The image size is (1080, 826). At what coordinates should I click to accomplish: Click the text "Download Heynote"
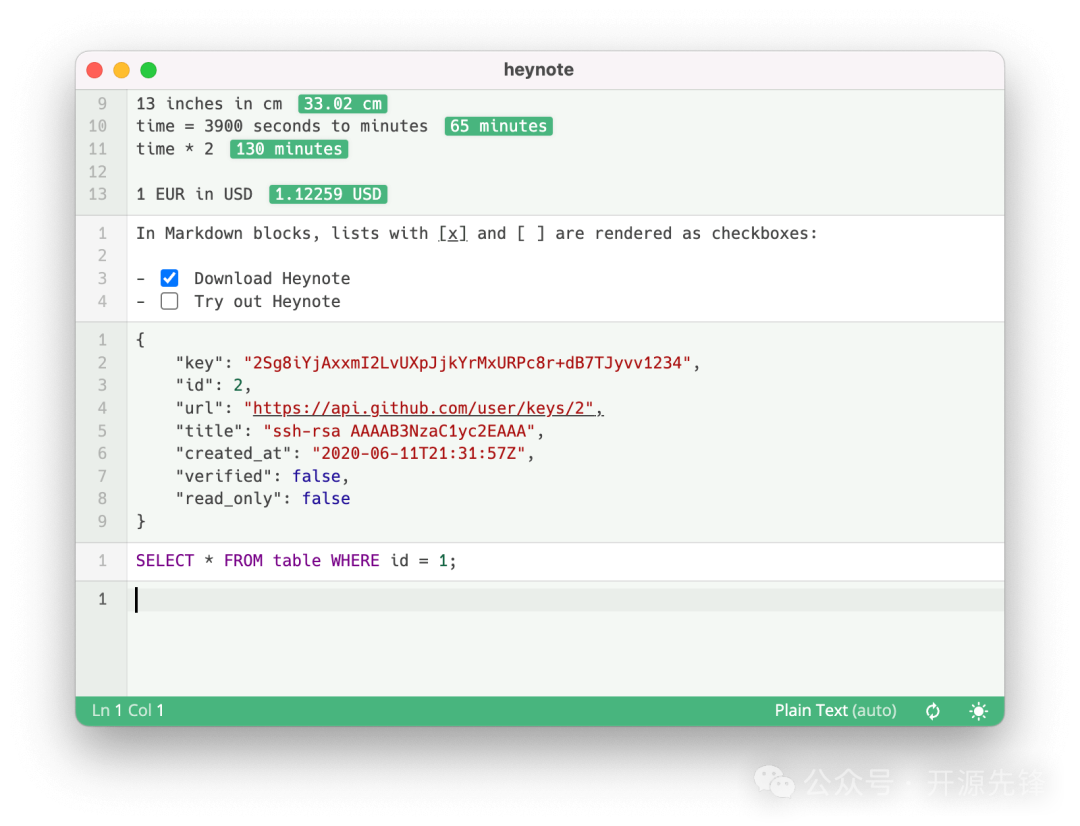(272, 278)
